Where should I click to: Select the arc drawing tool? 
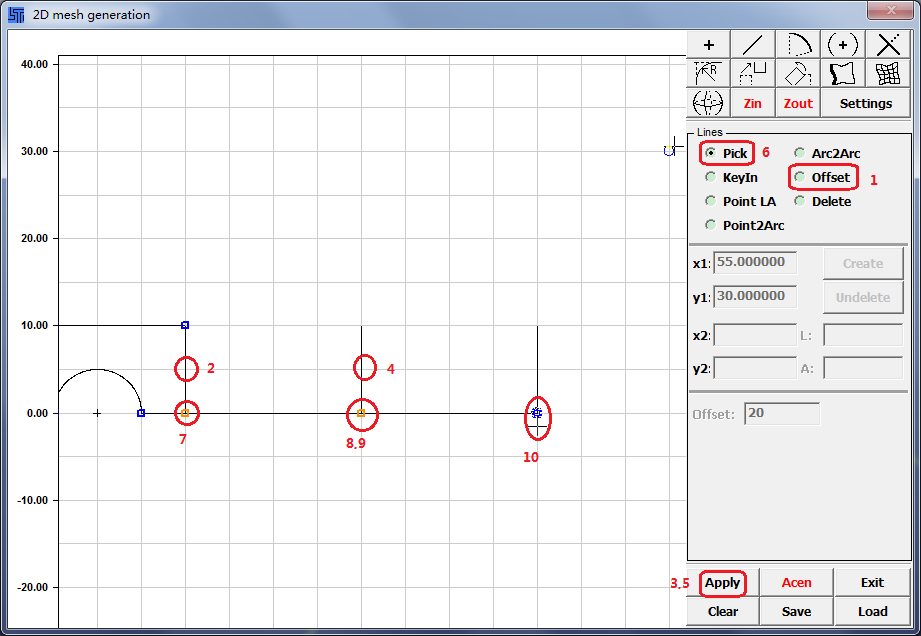[x=798, y=45]
